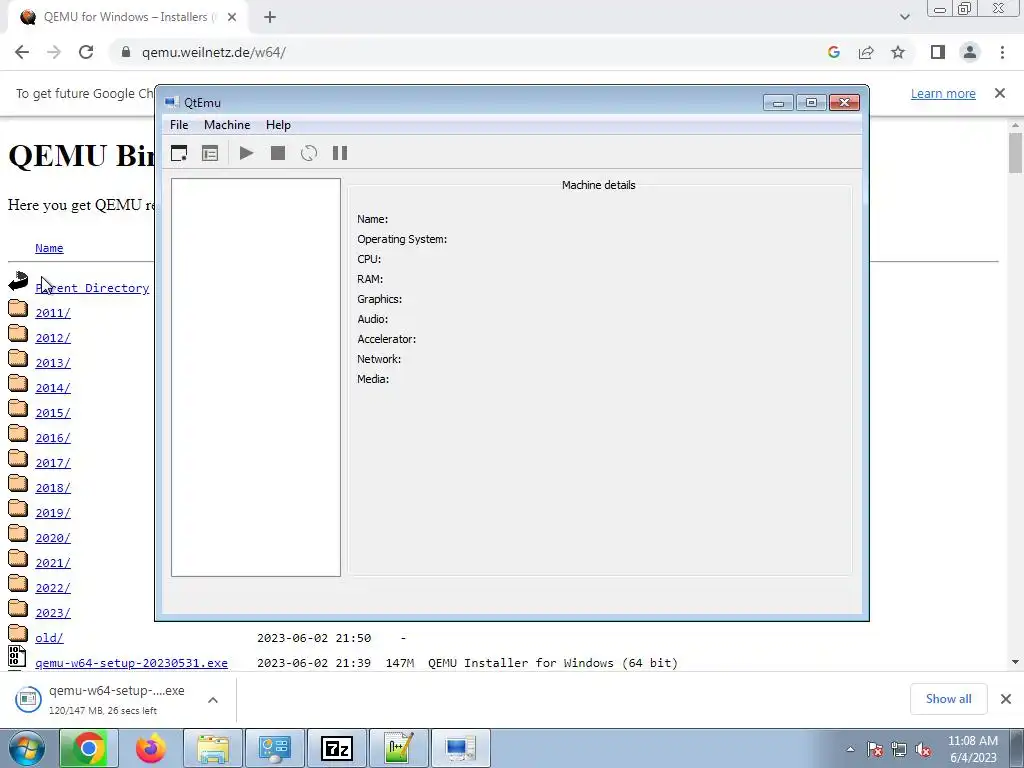This screenshot has height=768, width=1024.
Task: Open the 2013/ folder link
Action: pyautogui.click(x=53, y=363)
